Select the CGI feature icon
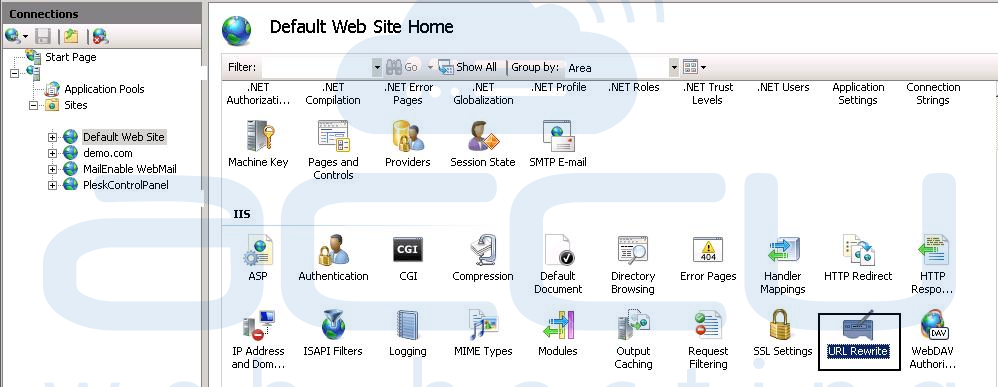The width and height of the screenshot is (998, 387). coord(407,250)
